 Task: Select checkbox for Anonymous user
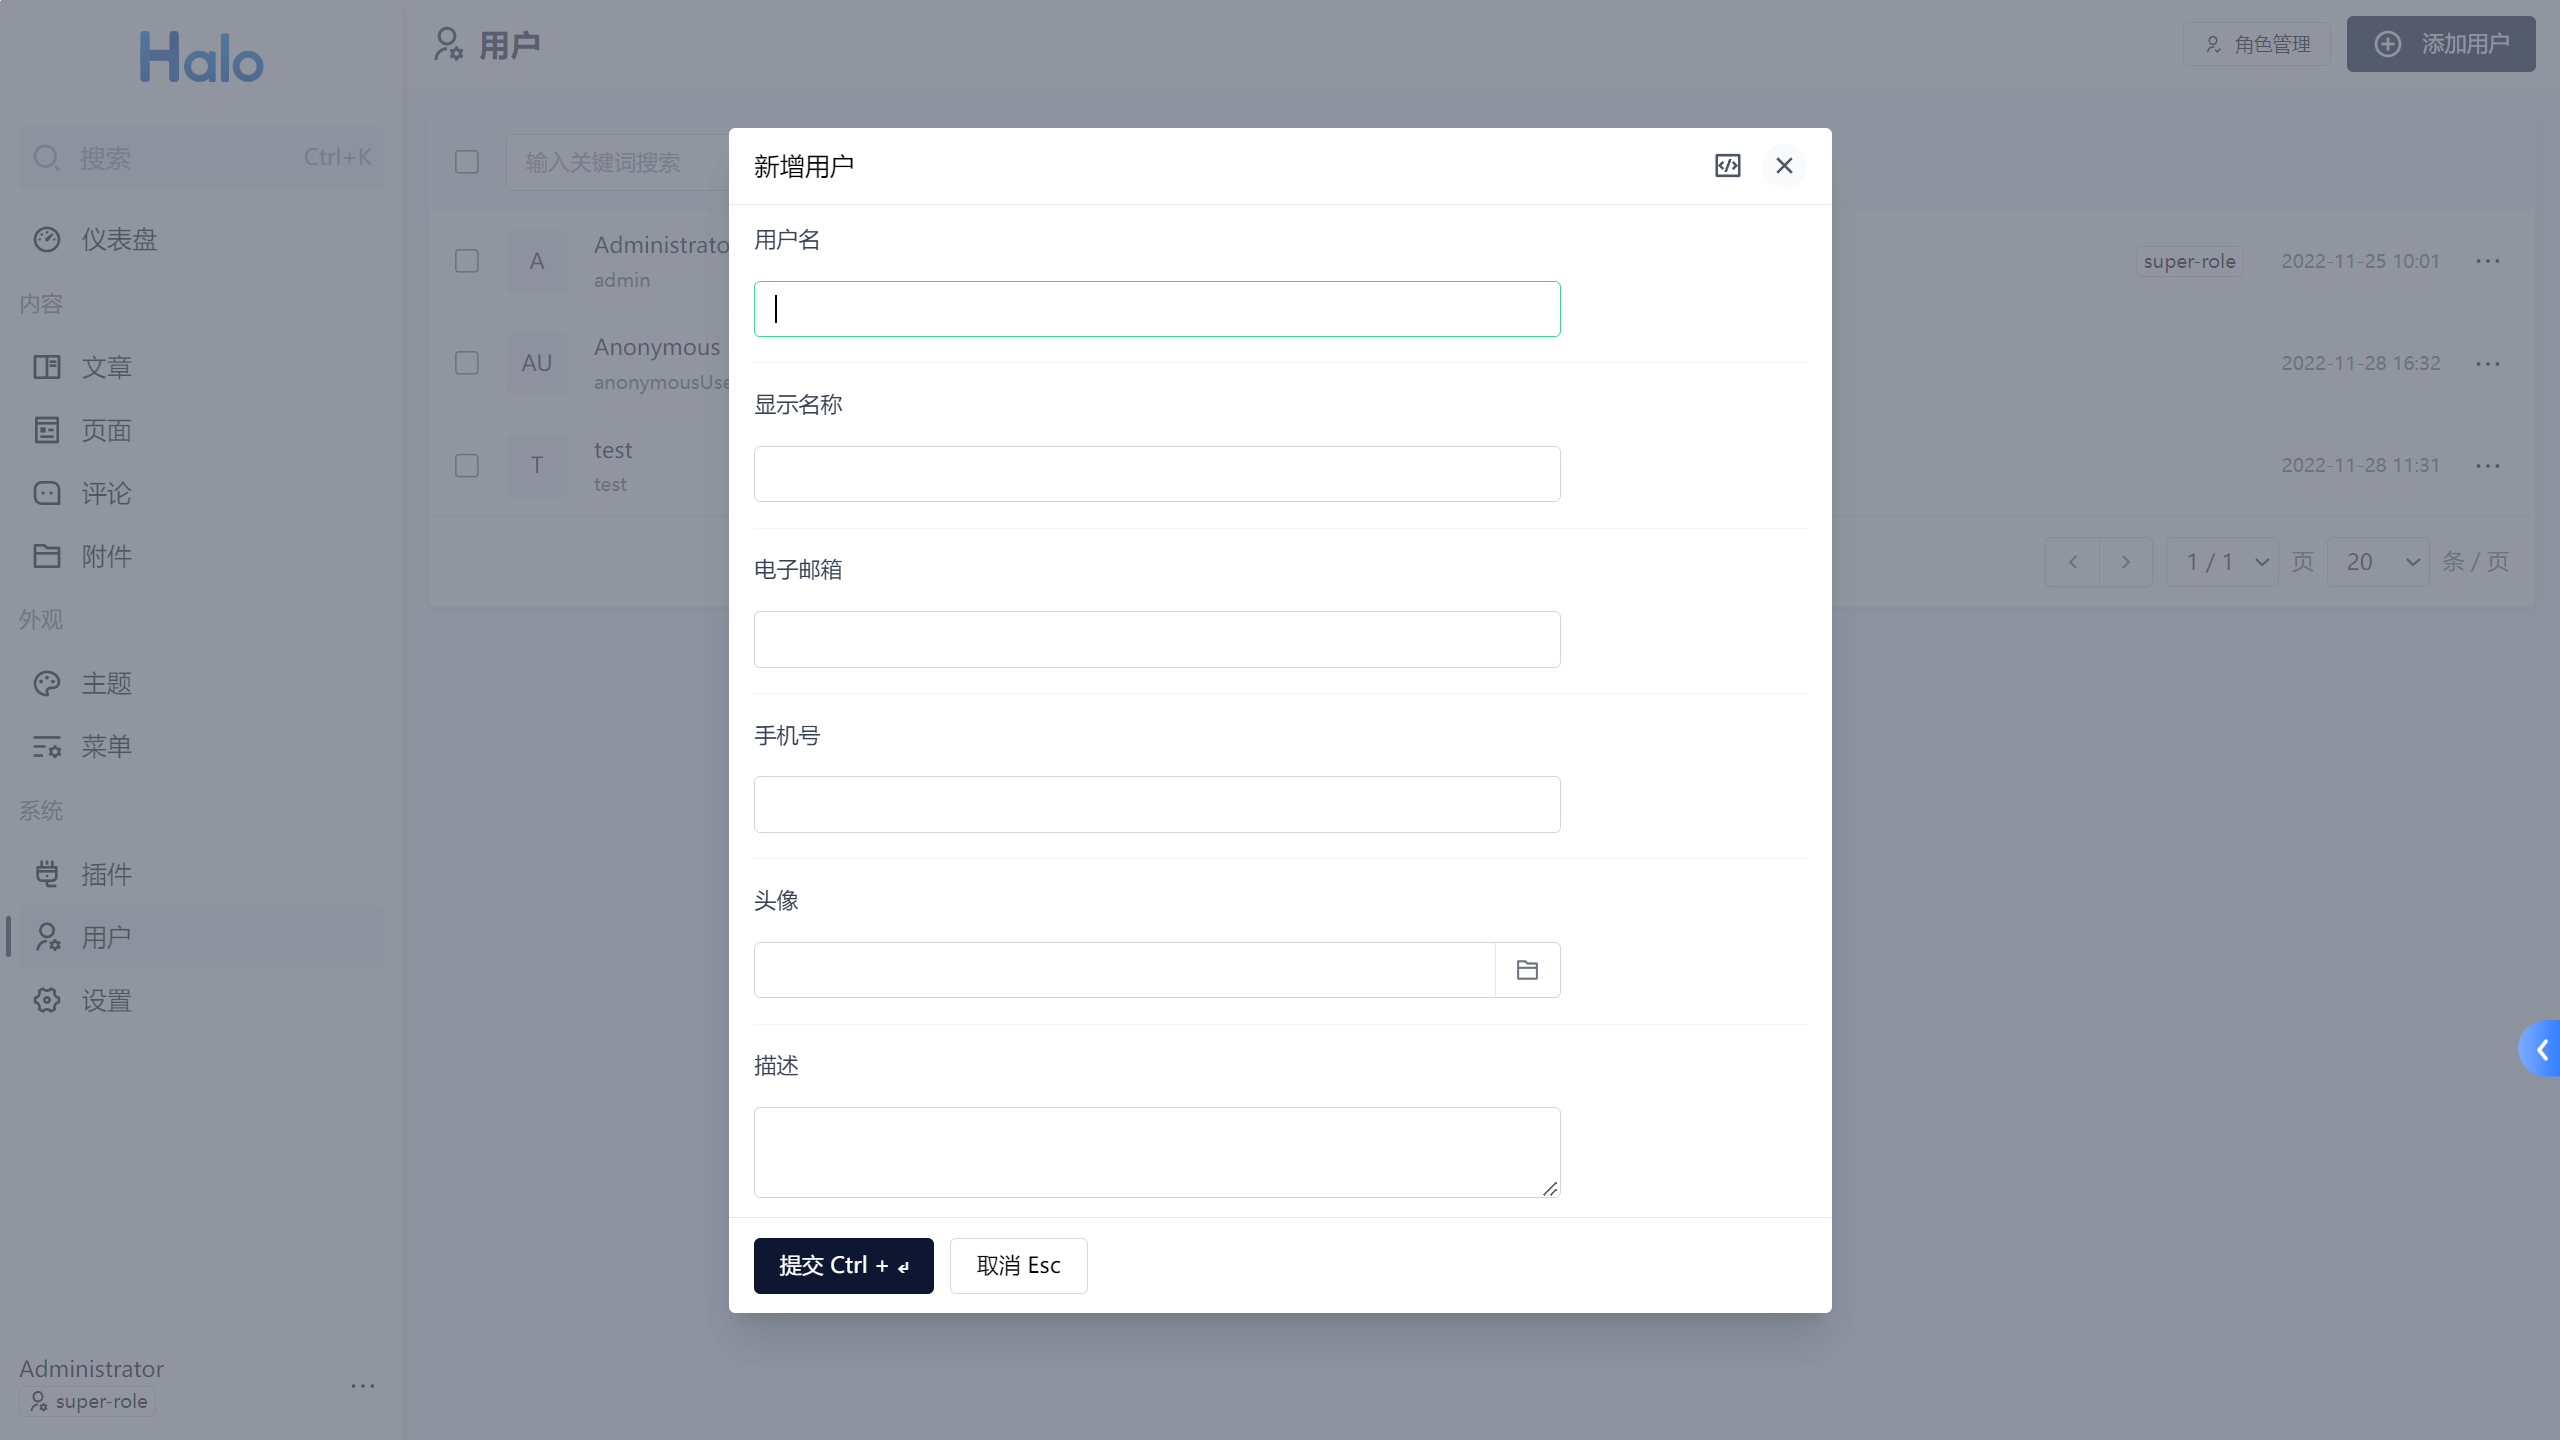click(466, 364)
